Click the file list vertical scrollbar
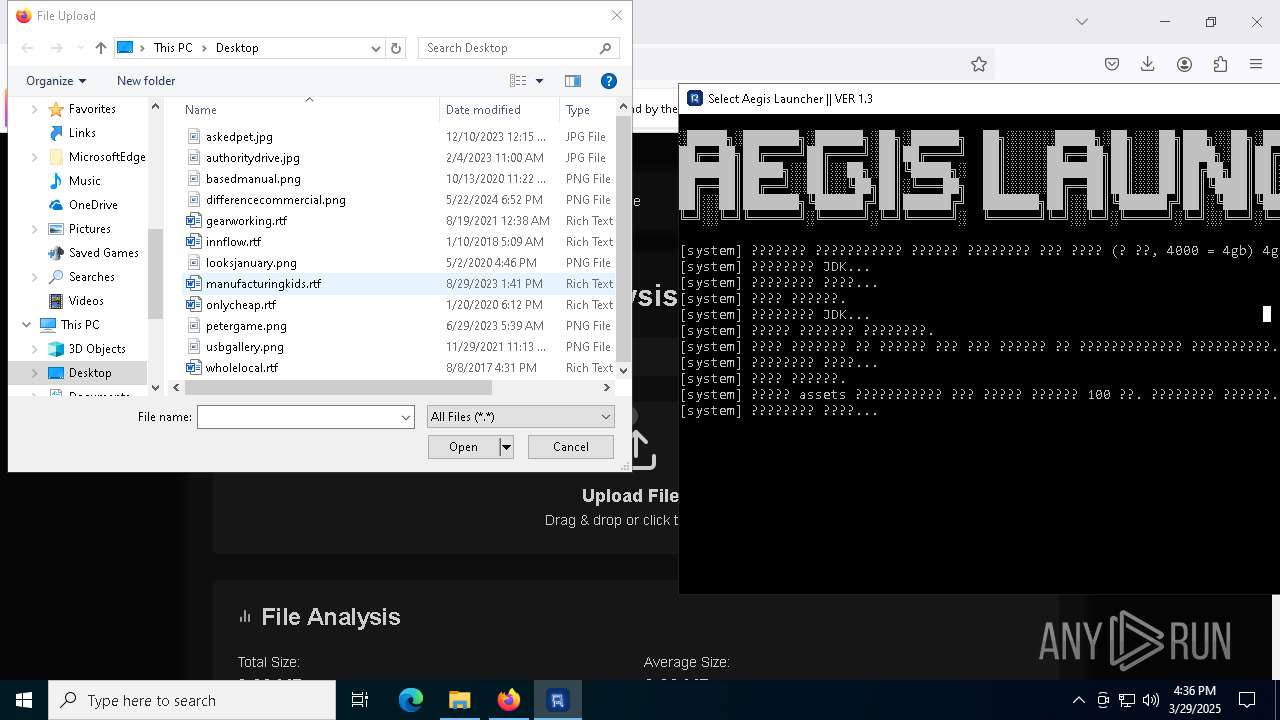The height and width of the screenshot is (720, 1280). [x=624, y=238]
